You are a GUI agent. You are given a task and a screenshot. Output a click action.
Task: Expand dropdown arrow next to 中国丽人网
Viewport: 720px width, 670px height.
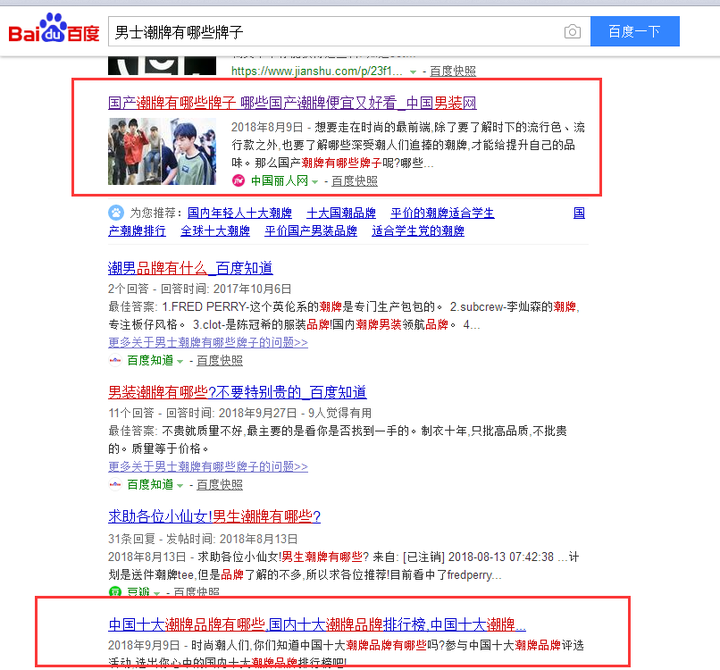[x=315, y=182]
